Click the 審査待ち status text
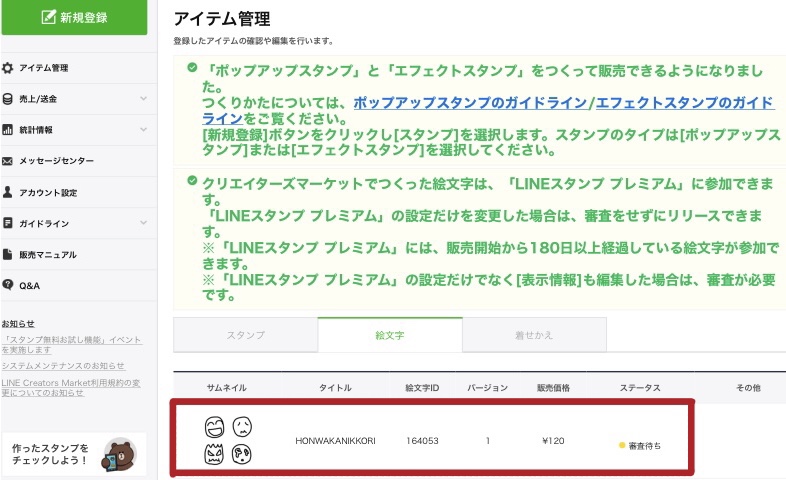The image size is (786, 480). coord(645,445)
